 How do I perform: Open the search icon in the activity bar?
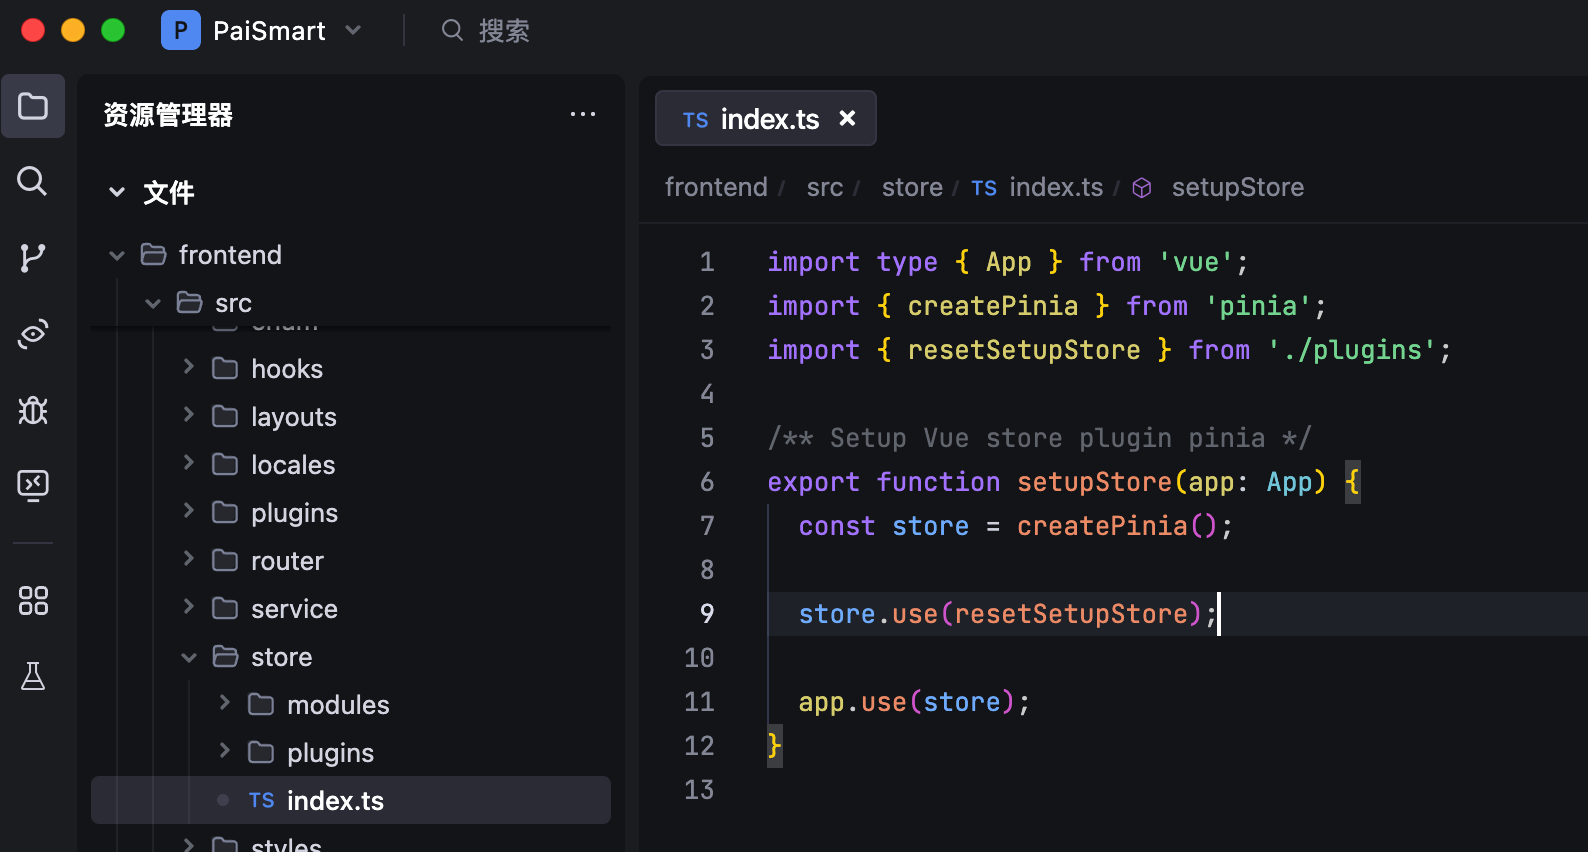(x=33, y=181)
